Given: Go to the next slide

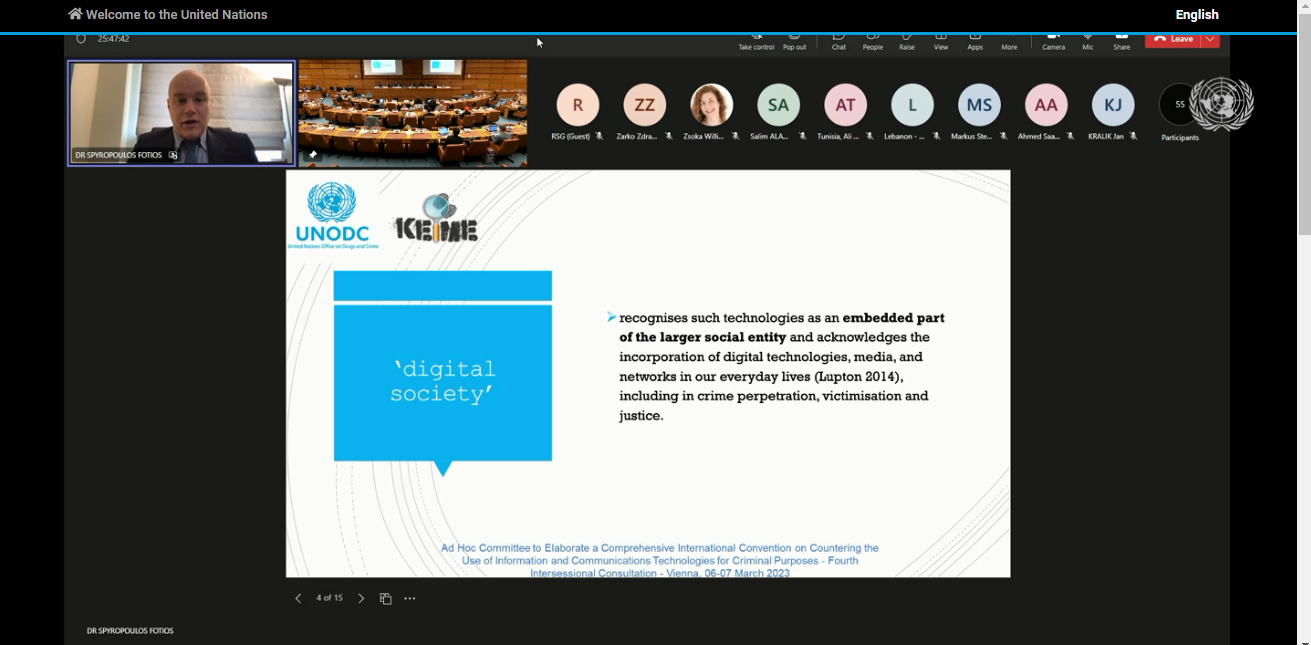Looking at the screenshot, I should pos(361,599).
